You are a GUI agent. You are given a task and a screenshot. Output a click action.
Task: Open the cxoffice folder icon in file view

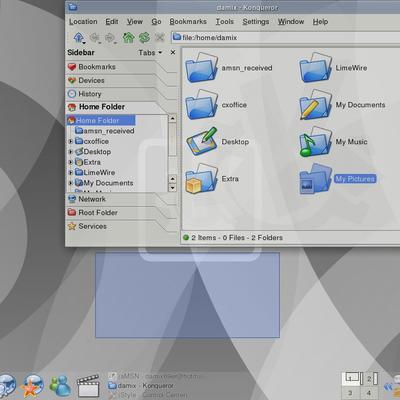pos(202,105)
